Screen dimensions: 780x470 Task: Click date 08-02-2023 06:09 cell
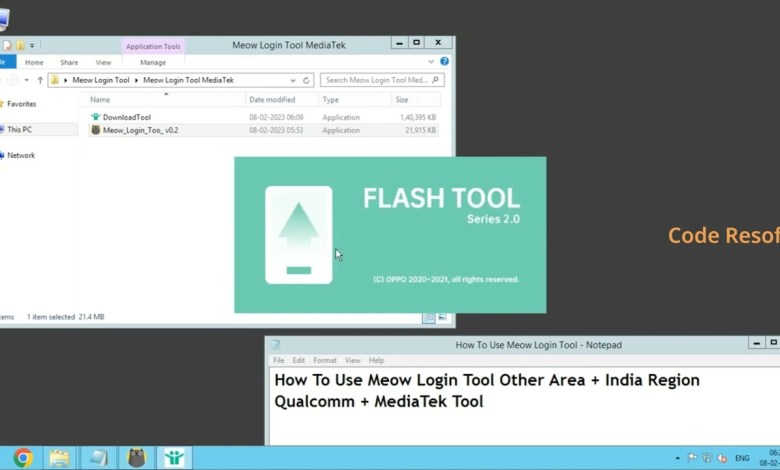[x=276, y=117]
